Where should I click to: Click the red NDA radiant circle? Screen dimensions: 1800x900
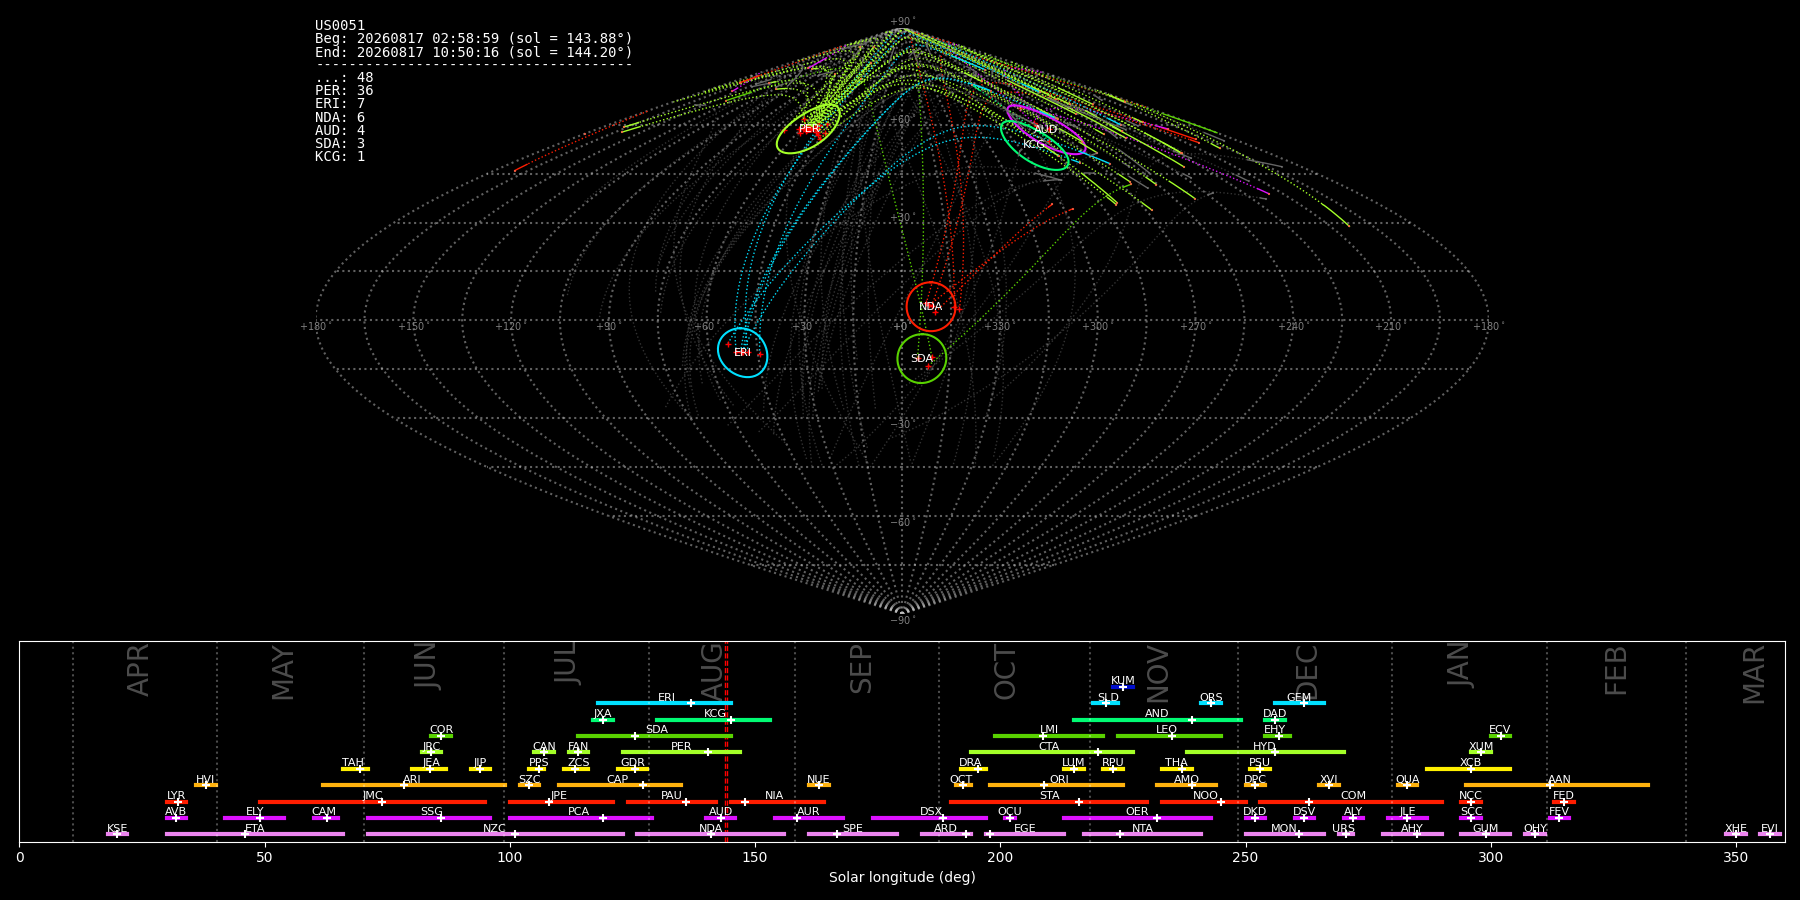(931, 307)
